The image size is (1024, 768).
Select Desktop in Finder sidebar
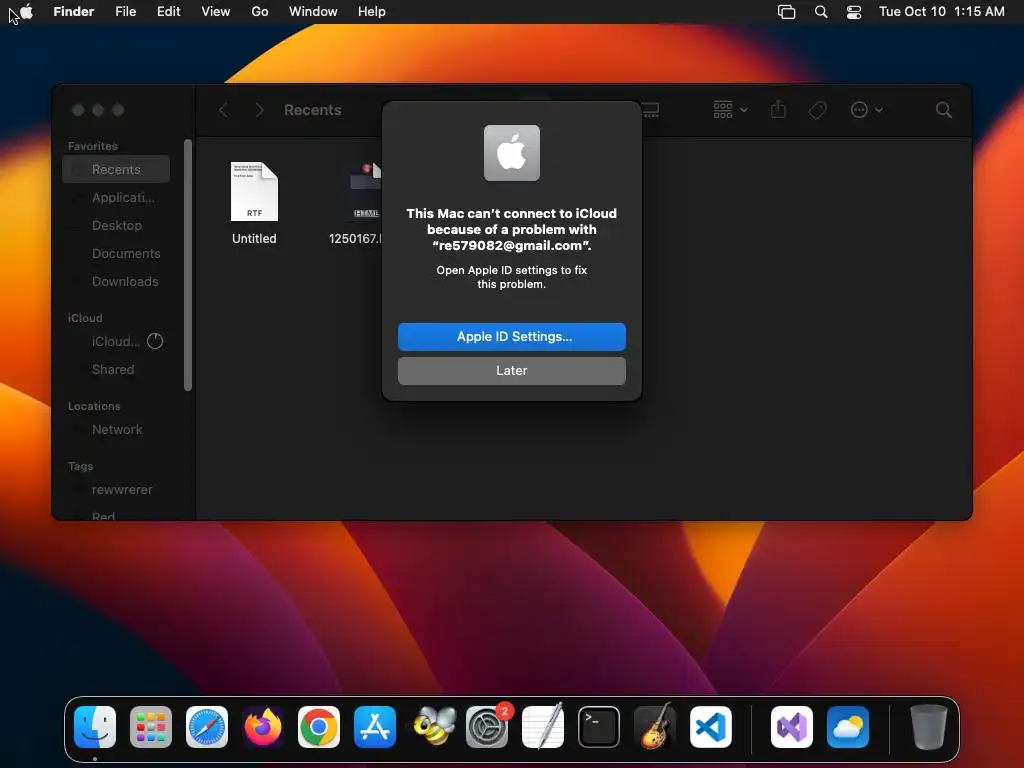point(116,225)
